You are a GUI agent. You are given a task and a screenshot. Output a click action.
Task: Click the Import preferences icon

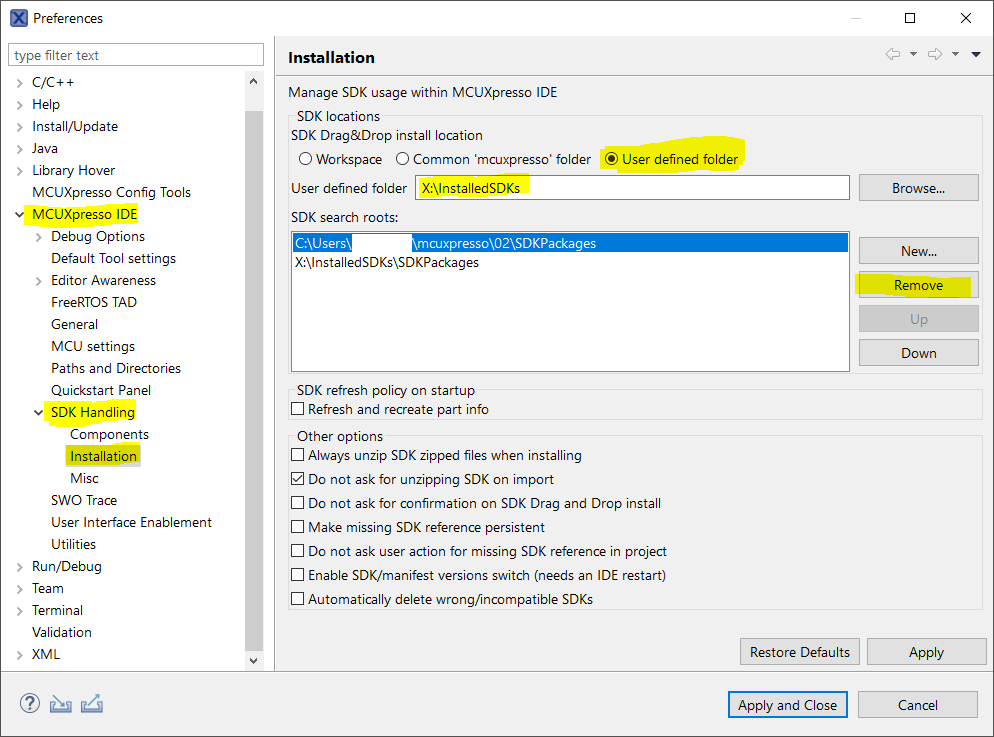tap(61, 703)
